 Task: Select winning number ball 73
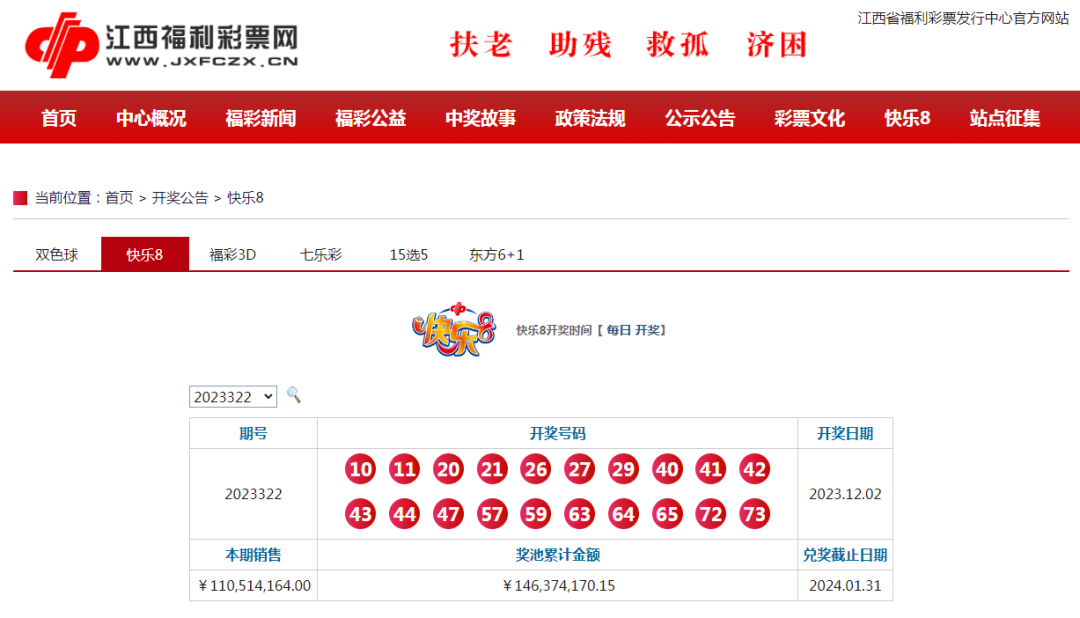click(754, 514)
